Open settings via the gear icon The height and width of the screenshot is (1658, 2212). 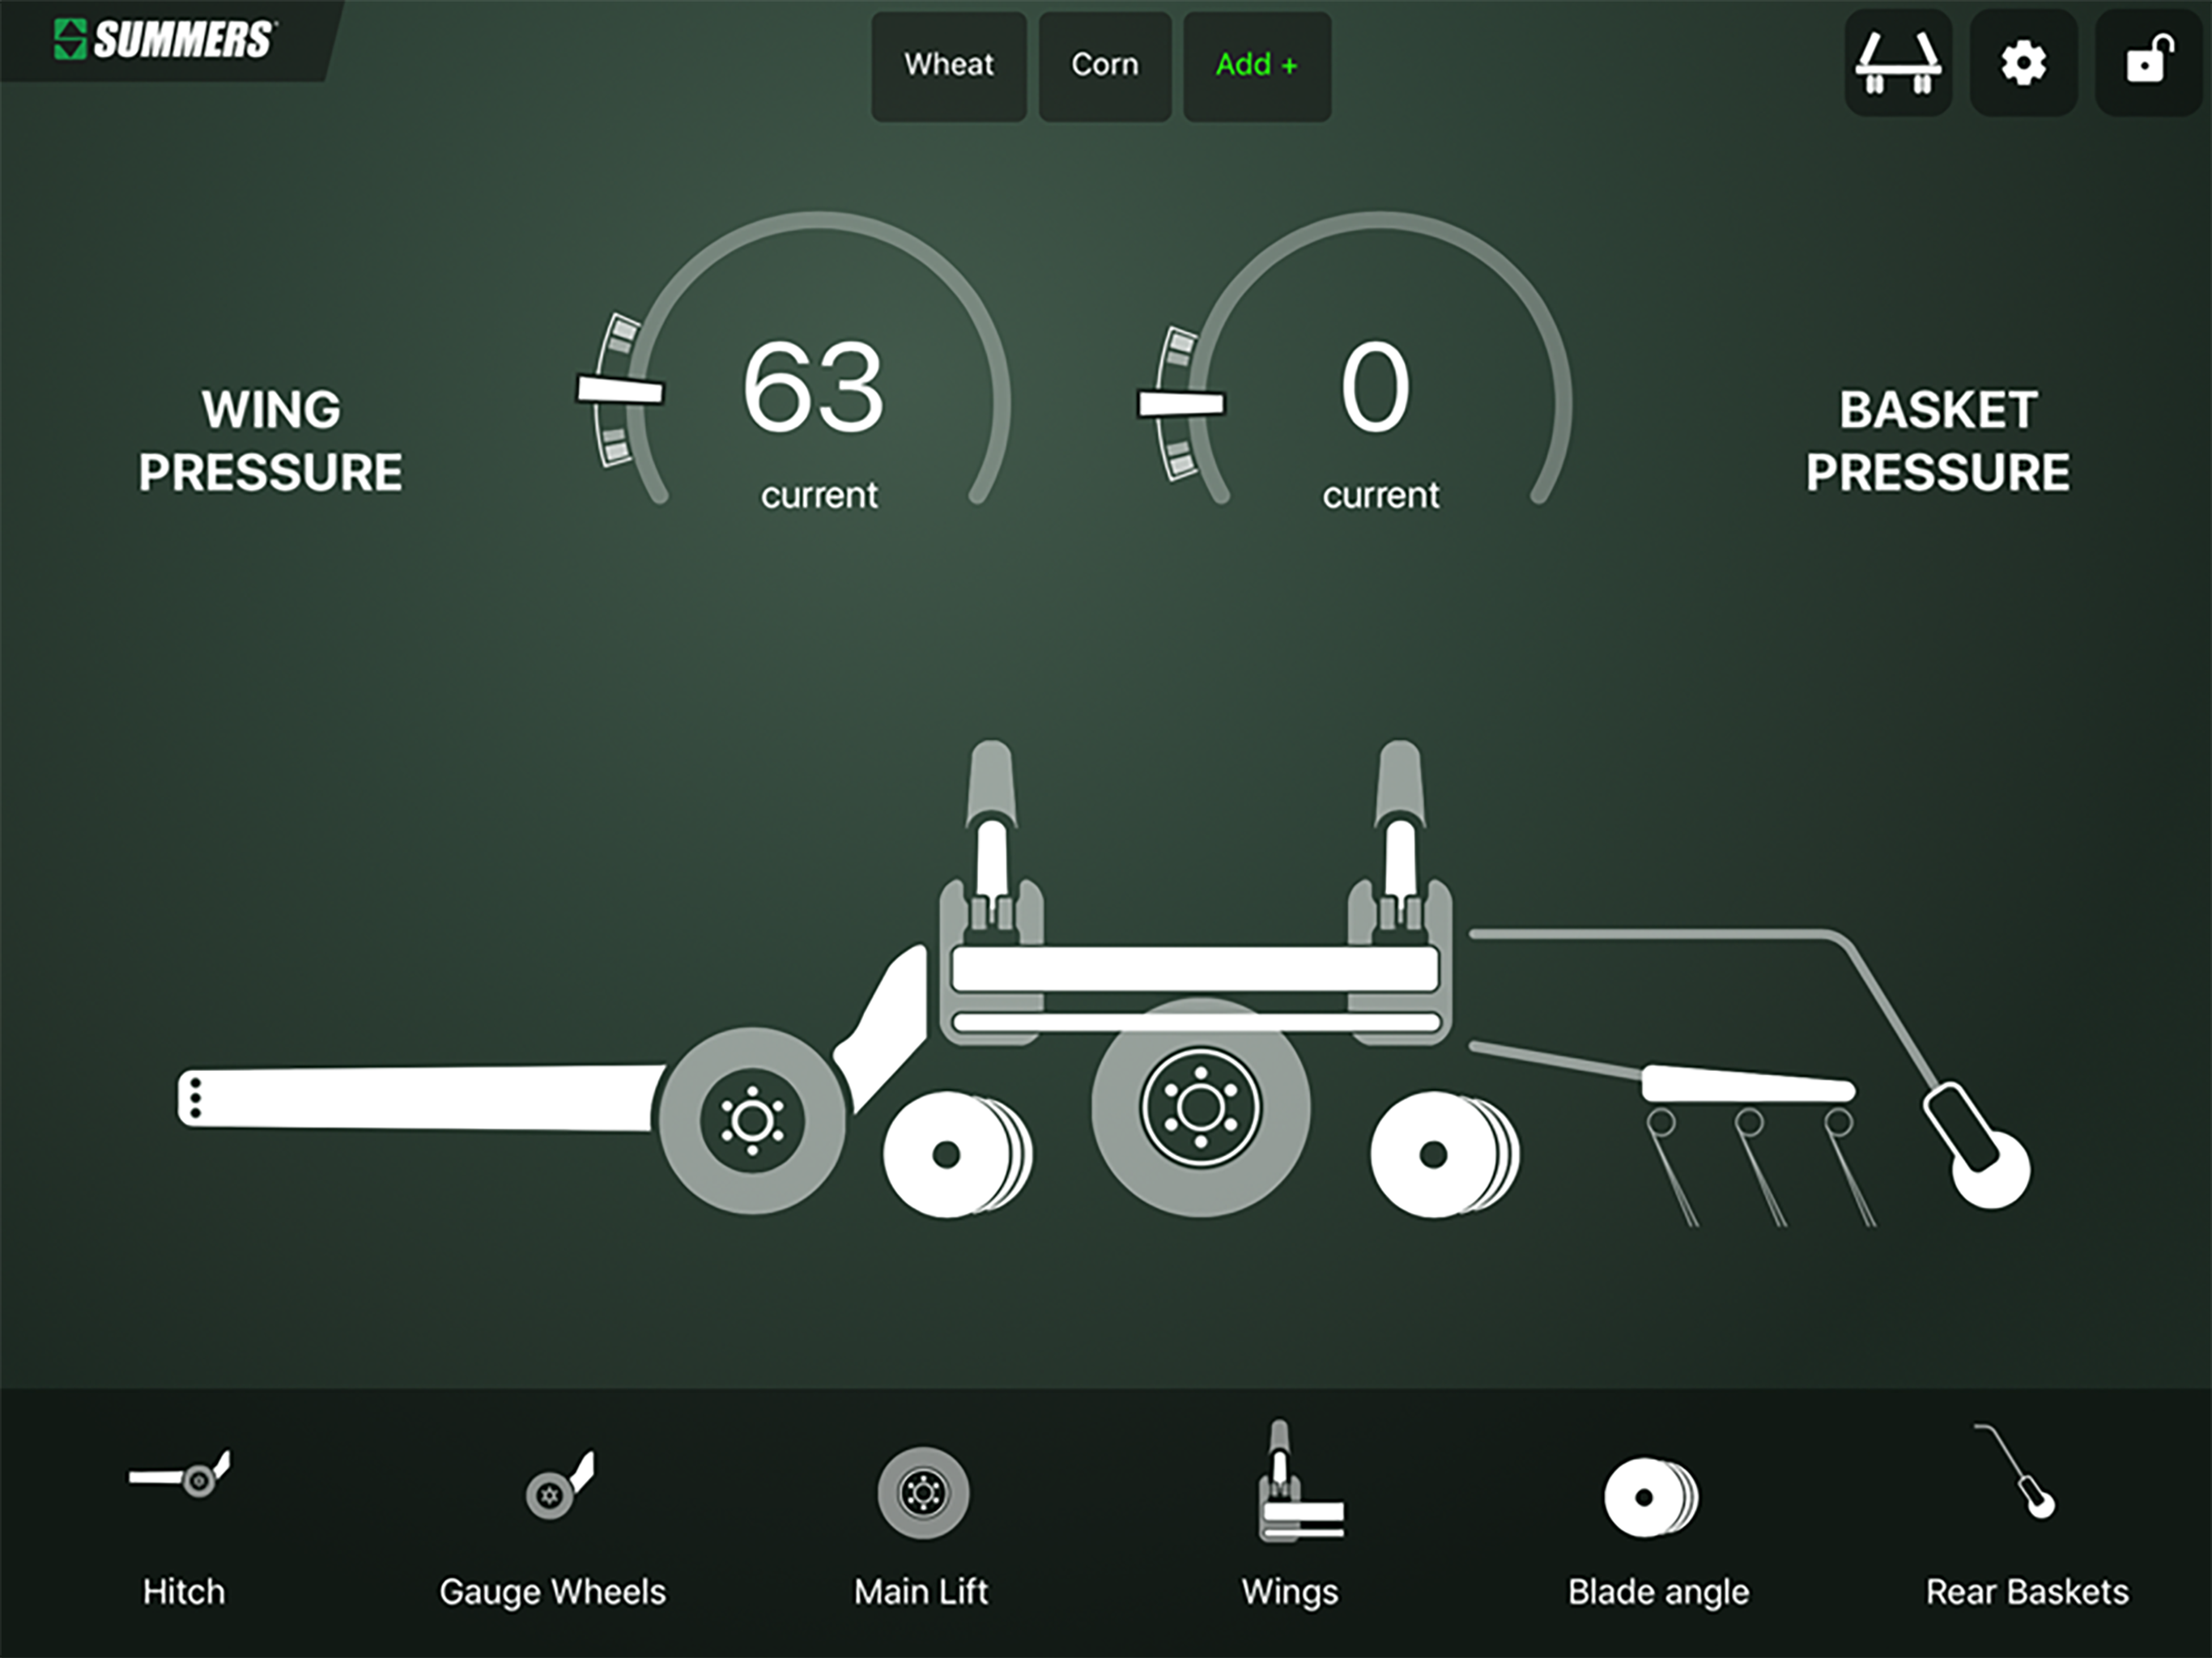2023,64
